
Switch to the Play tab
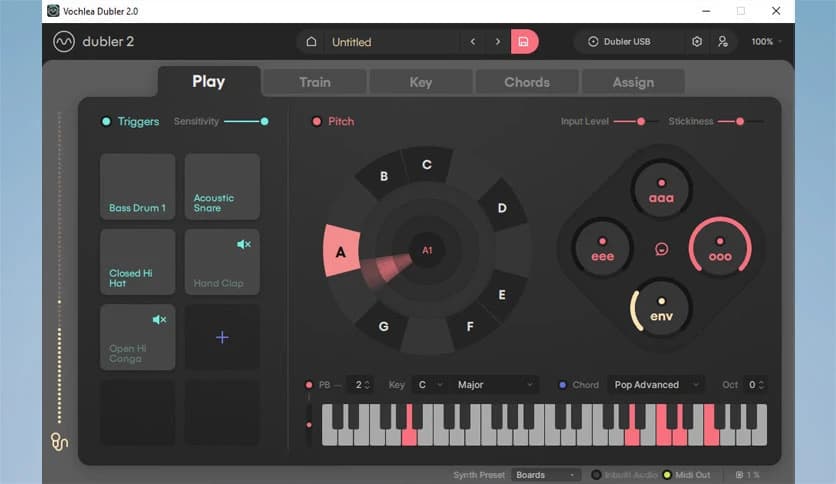pos(208,82)
